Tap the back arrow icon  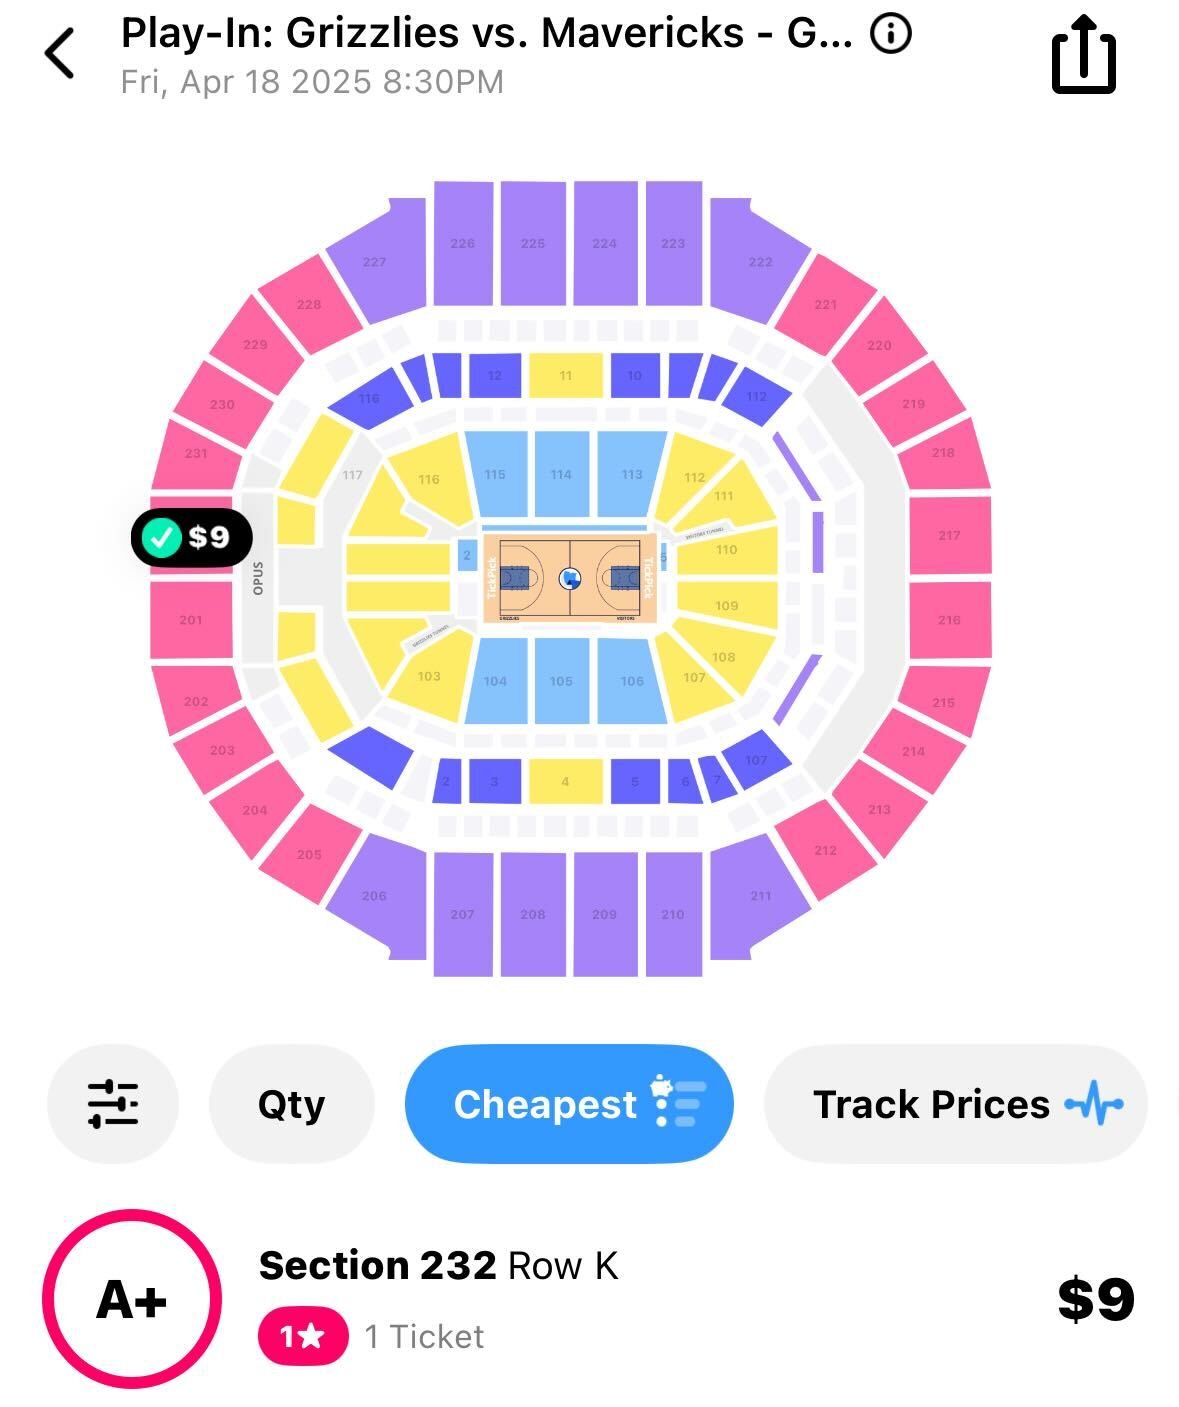tap(60, 53)
